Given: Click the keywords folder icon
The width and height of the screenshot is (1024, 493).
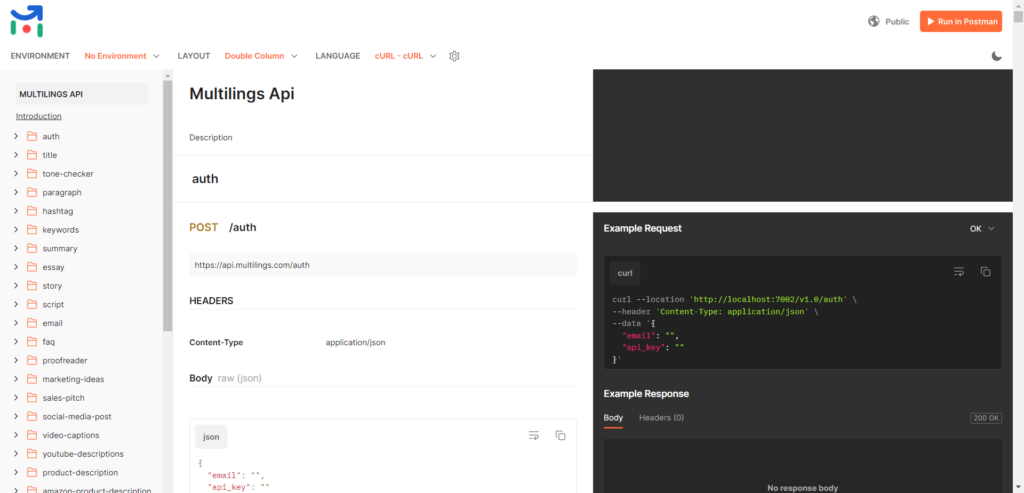Looking at the screenshot, I should [x=31, y=230].
